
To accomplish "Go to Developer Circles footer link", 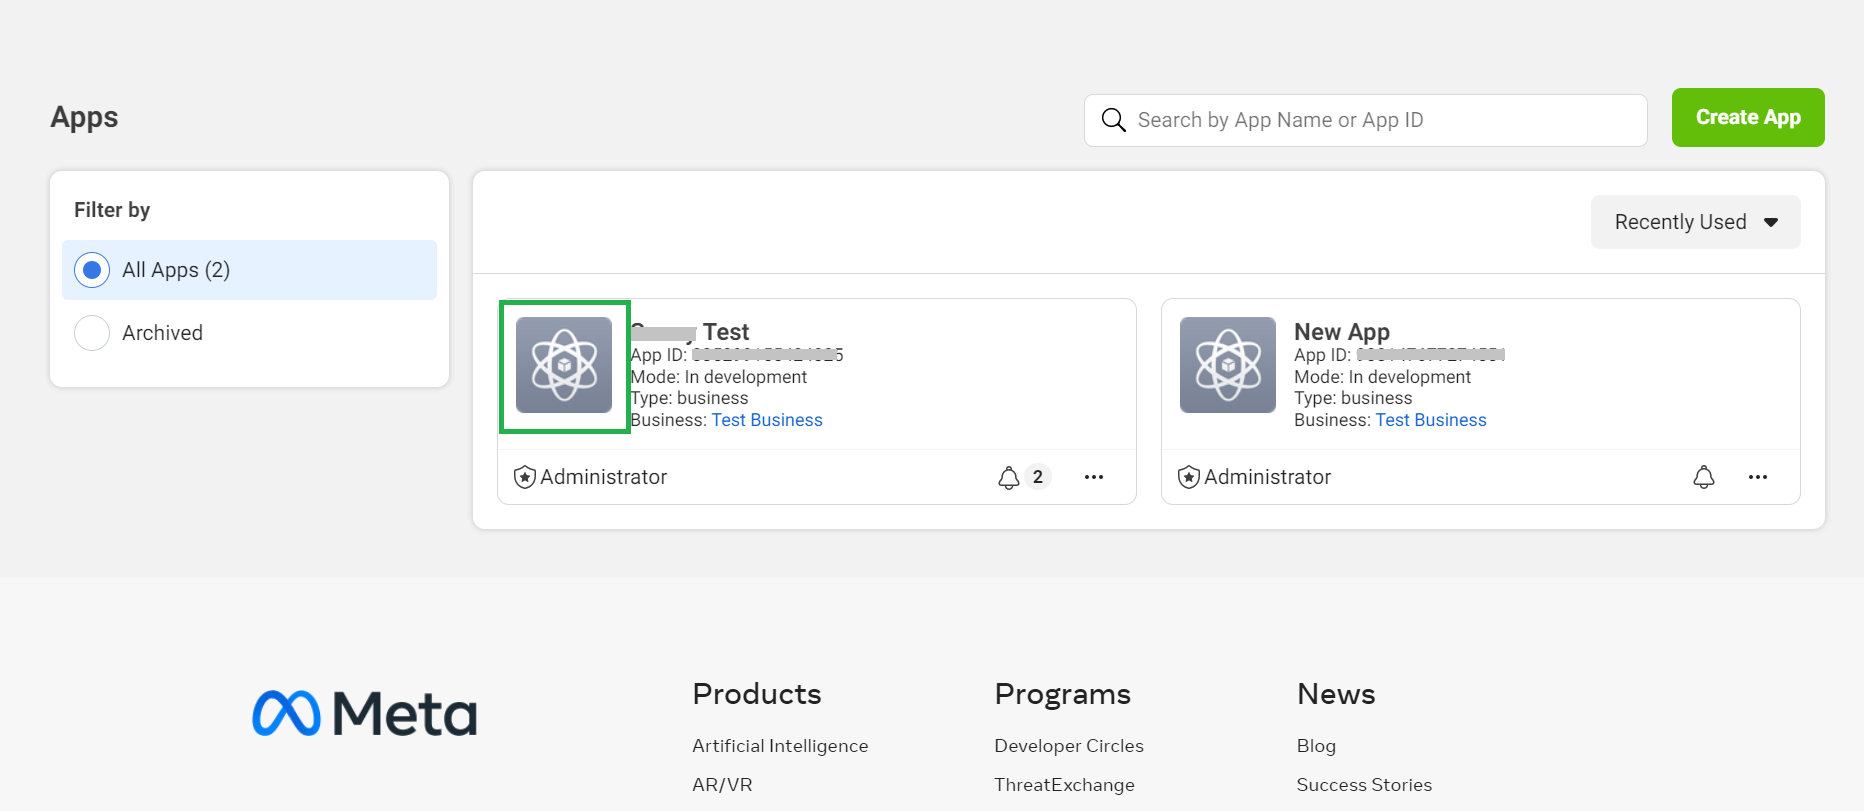I will tap(1068, 746).
